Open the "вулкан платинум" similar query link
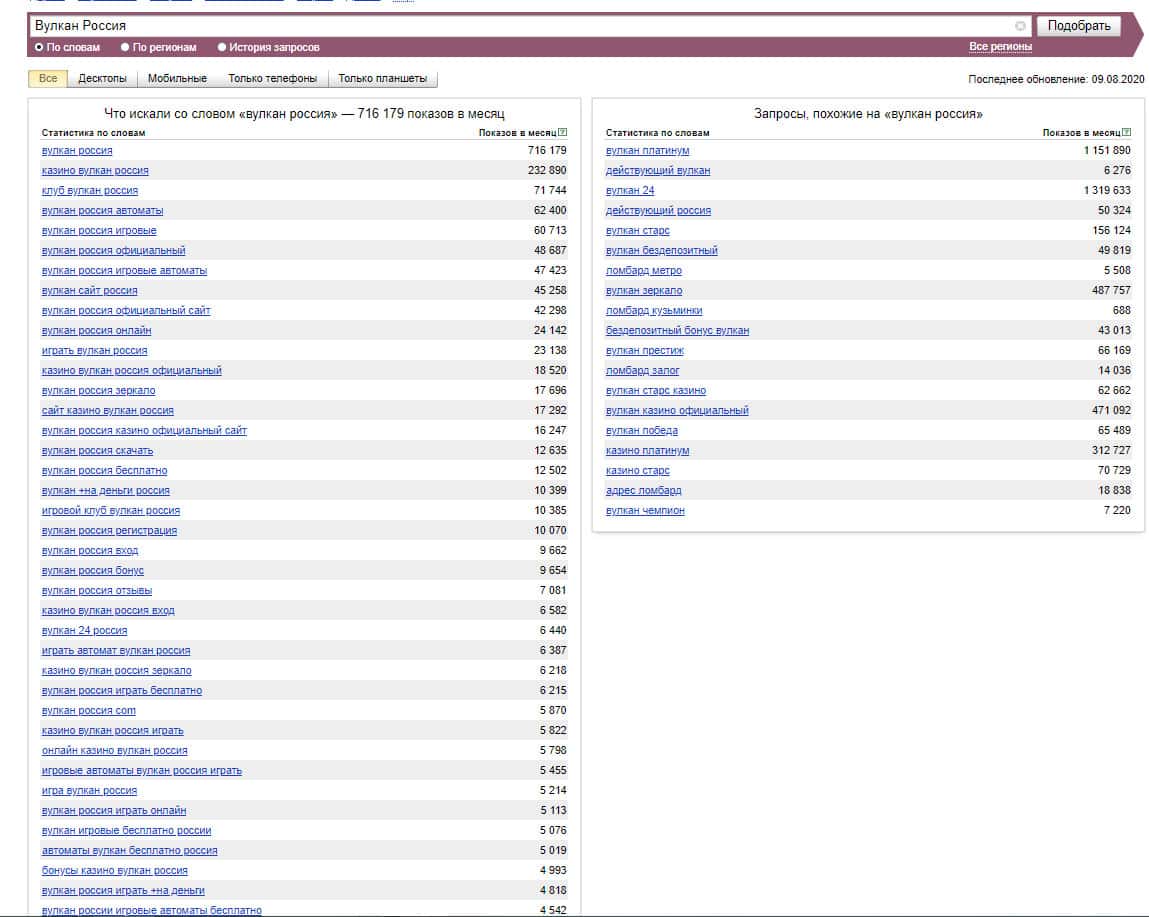Image resolution: width=1149 pixels, height=917 pixels. [647, 151]
